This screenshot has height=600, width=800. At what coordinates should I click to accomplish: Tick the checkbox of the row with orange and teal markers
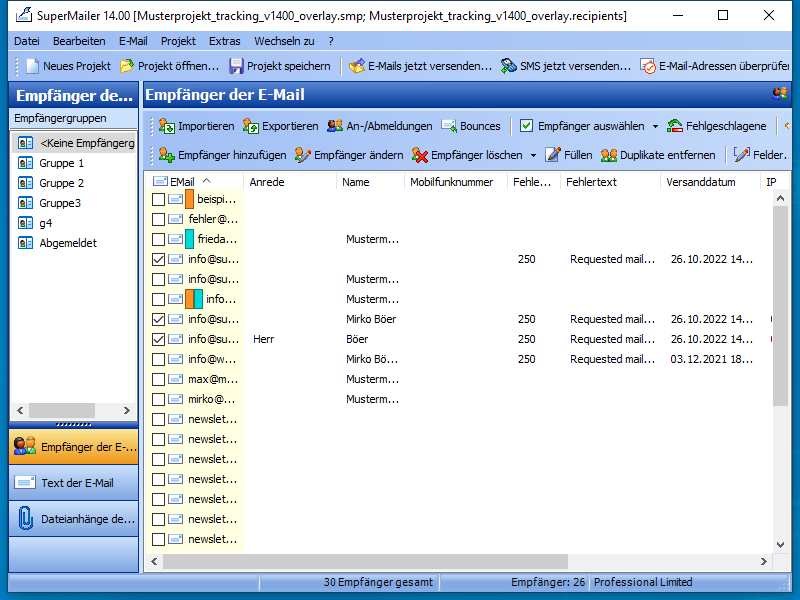point(158,299)
